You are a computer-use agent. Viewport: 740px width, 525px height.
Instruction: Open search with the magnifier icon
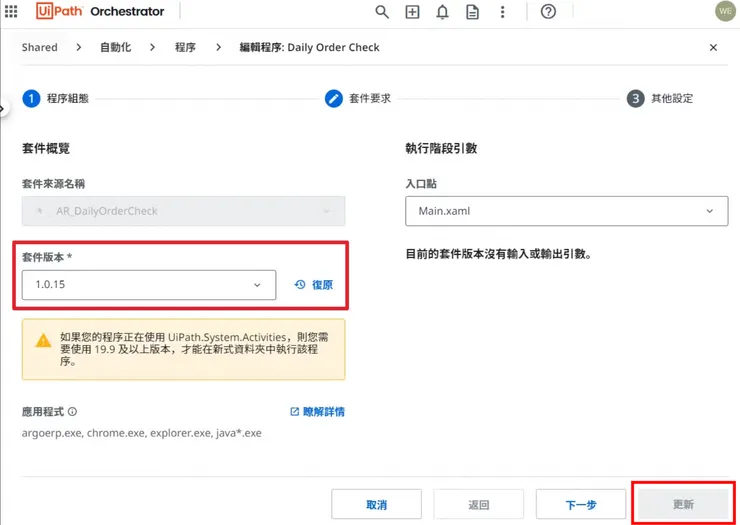pyautogui.click(x=382, y=12)
